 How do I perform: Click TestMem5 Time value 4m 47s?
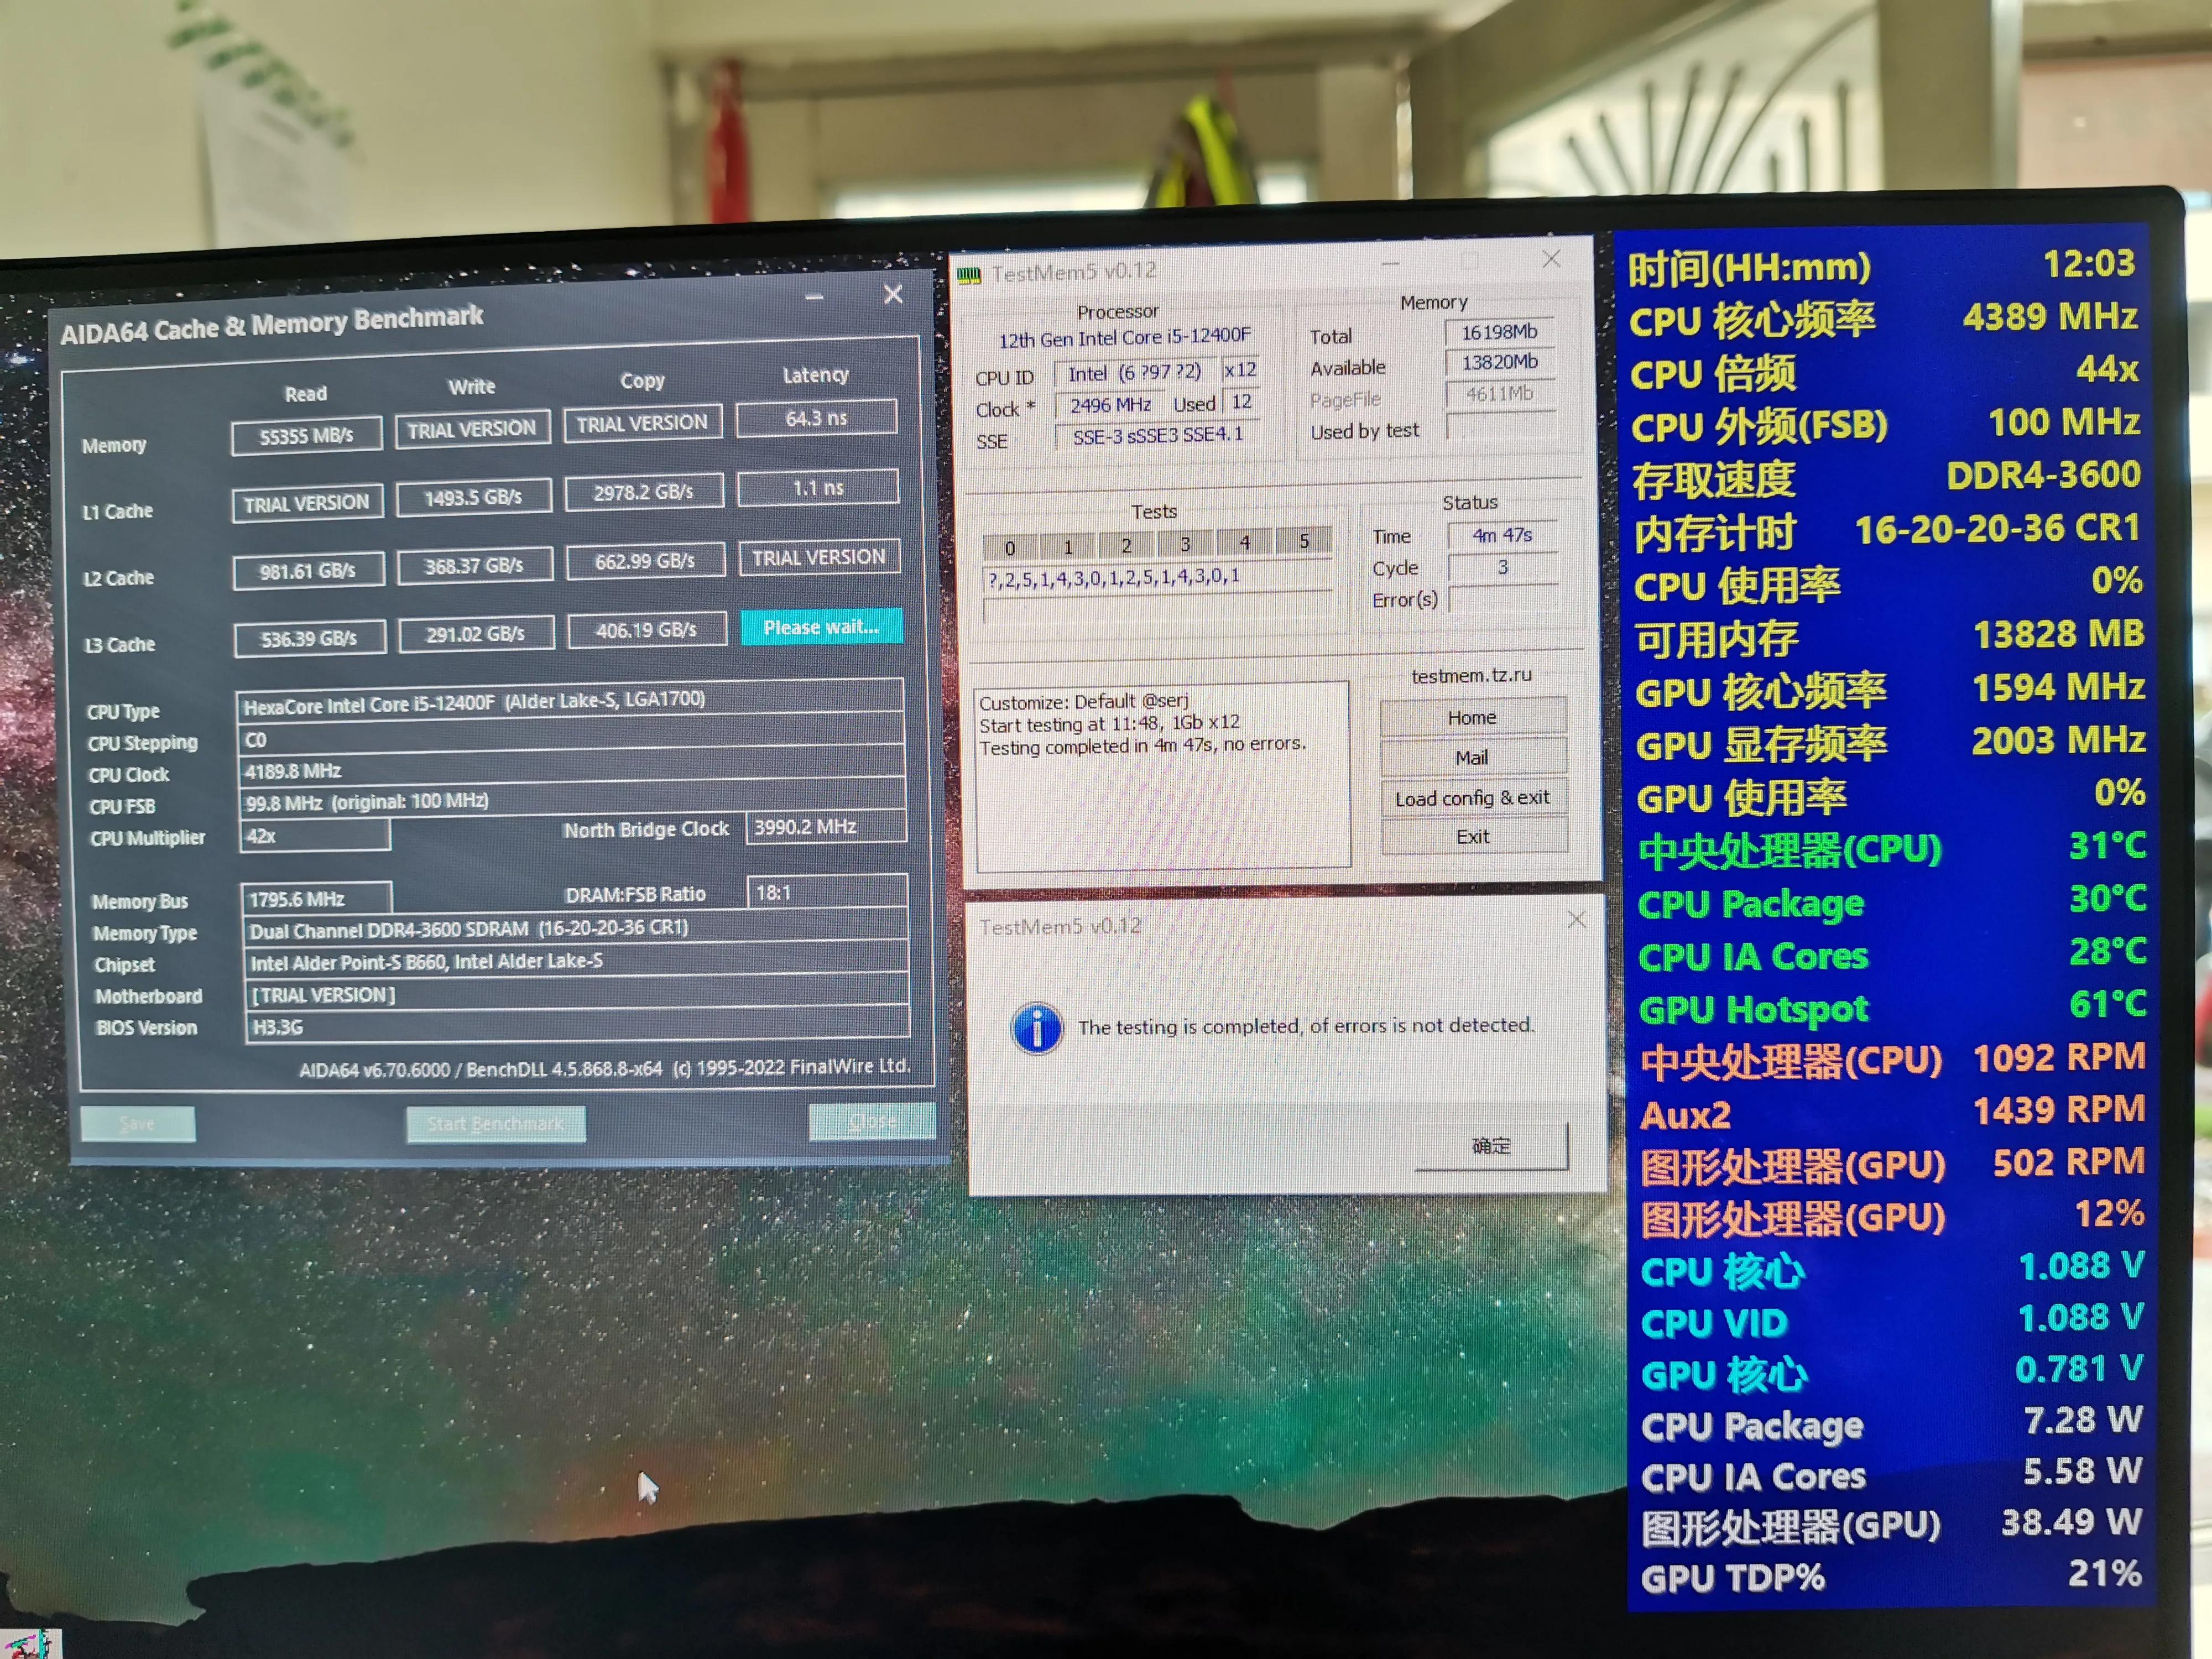(1503, 535)
